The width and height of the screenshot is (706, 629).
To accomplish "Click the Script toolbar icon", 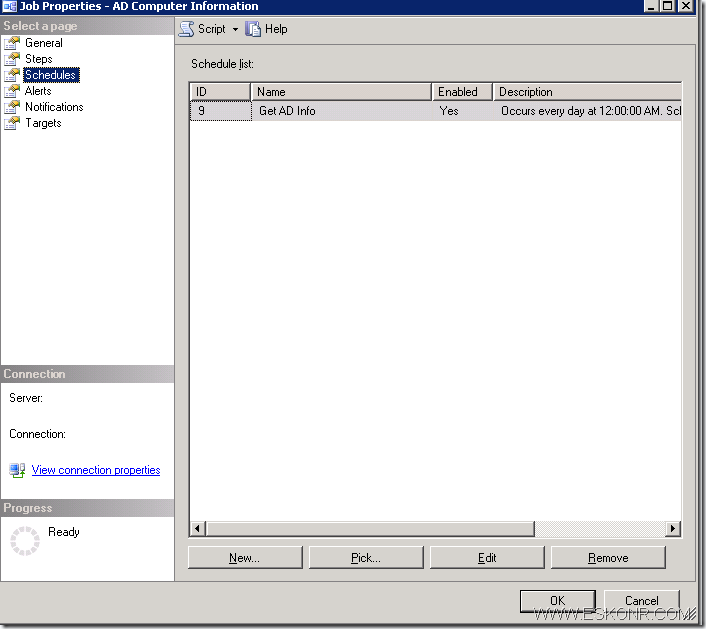I will pos(186,29).
